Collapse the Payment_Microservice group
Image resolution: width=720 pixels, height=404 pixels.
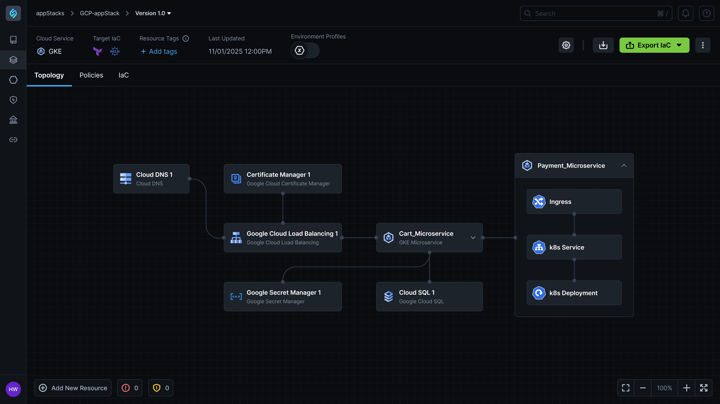pos(624,166)
